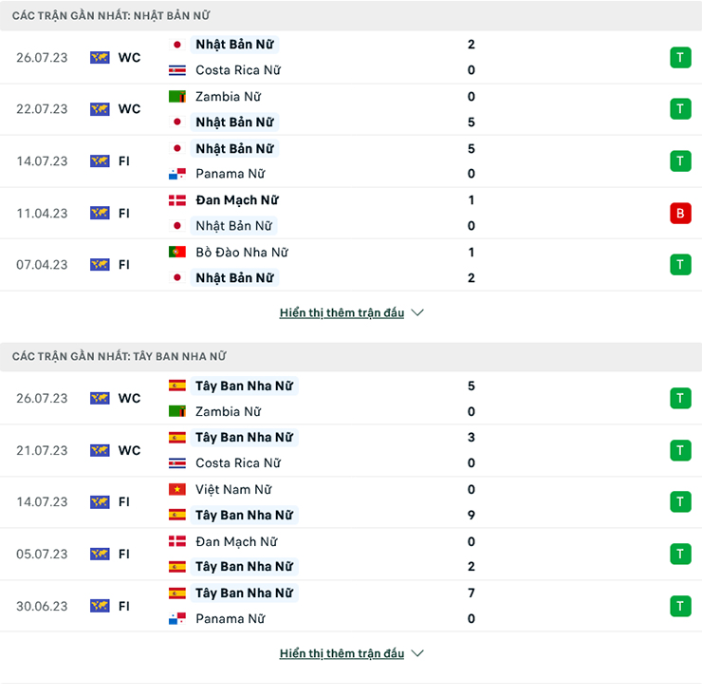Click the Vietnam flag next to Việt Nam Nữ
The height and width of the screenshot is (684, 702).
point(177,490)
